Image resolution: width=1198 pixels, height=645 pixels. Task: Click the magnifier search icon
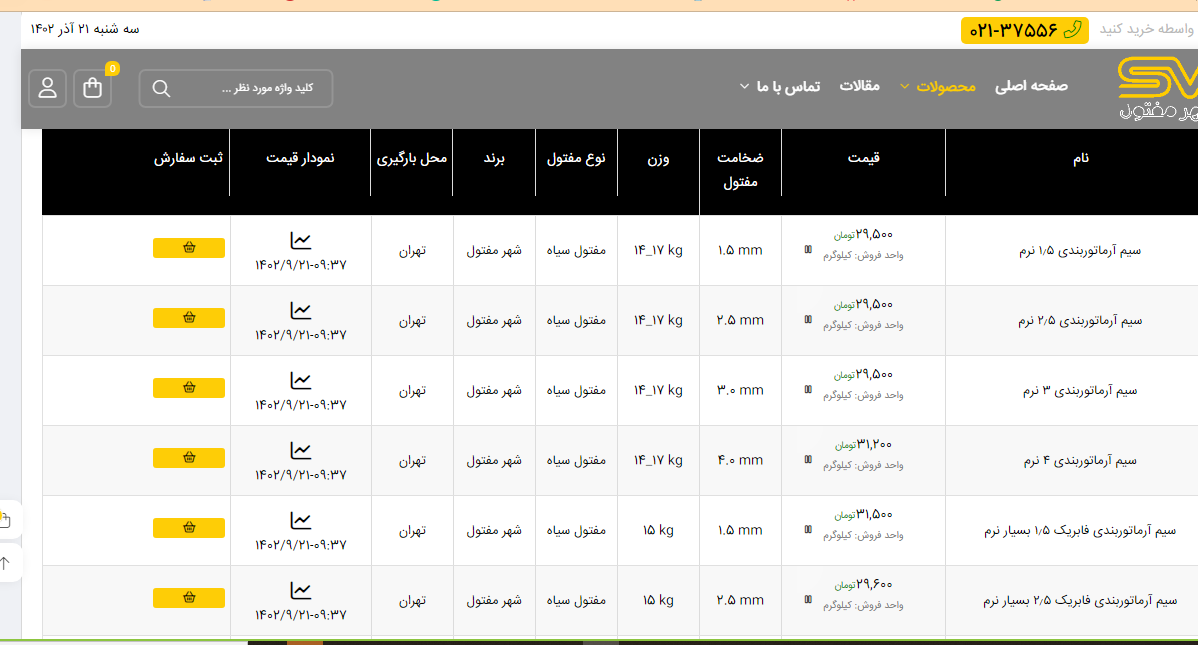(x=161, y=88)
